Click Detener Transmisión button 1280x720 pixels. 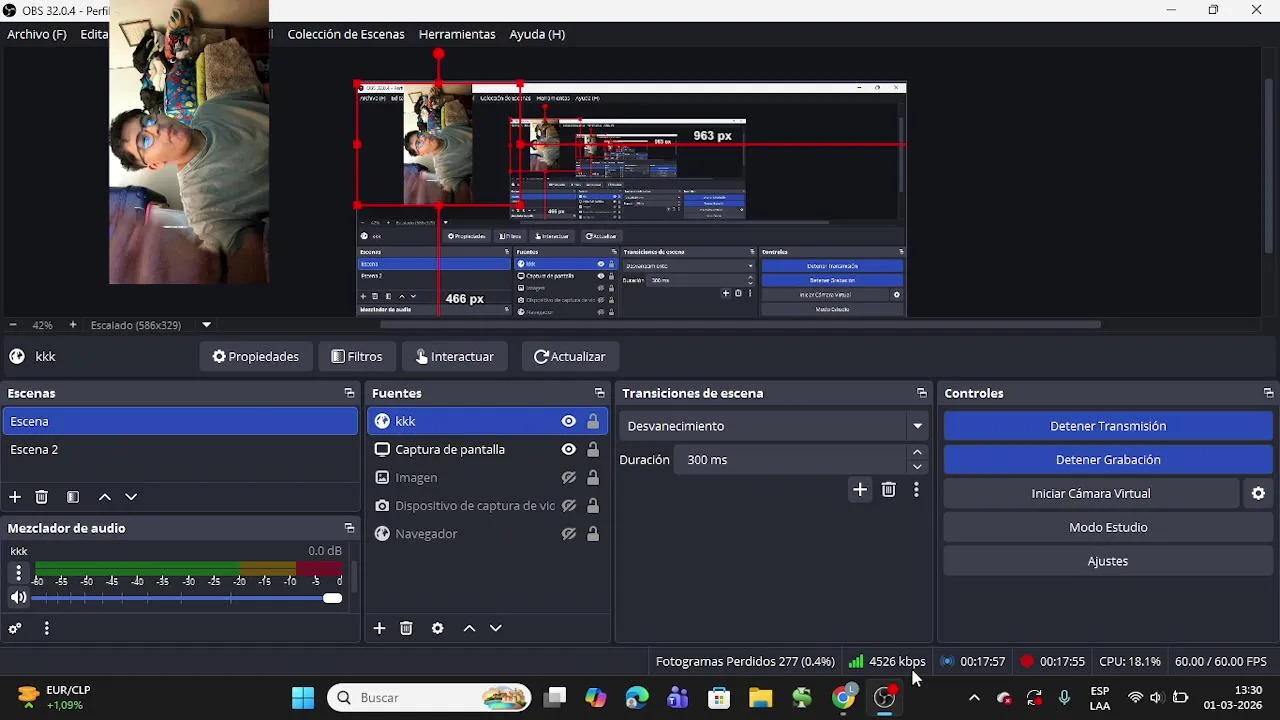pos(1108,426)
